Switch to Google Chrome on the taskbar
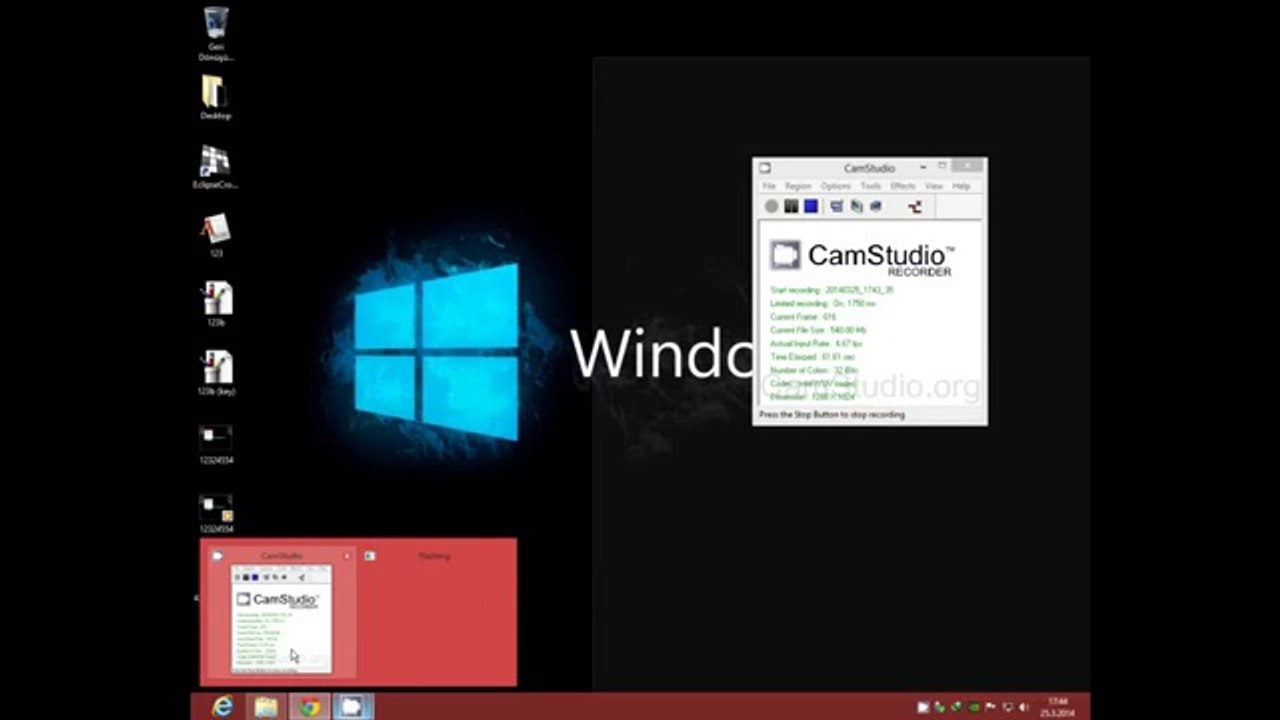 (310, 707)
